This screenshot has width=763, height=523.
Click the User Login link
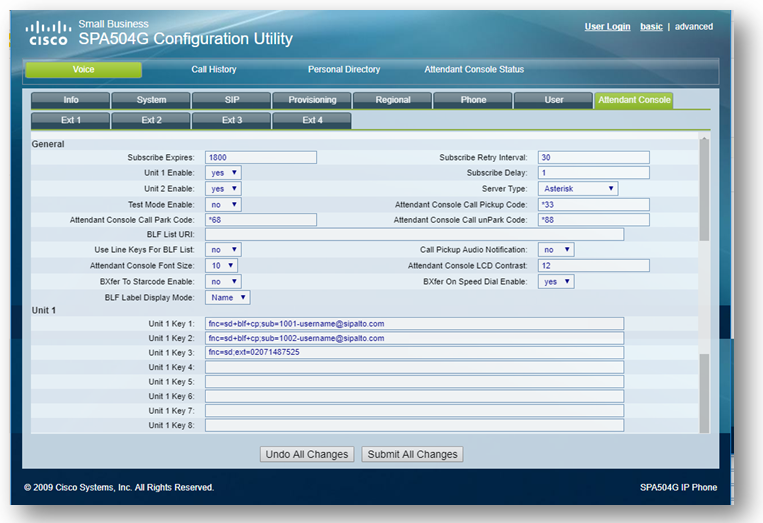tap(607, 27)
